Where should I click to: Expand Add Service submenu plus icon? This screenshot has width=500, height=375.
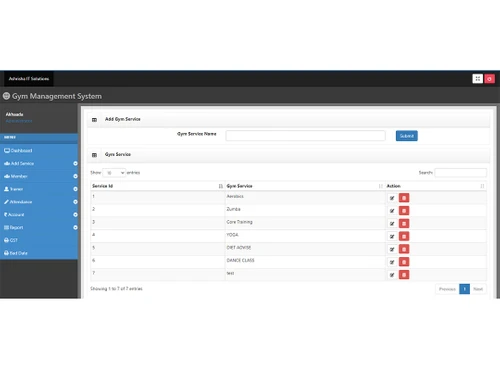[75, 163]
